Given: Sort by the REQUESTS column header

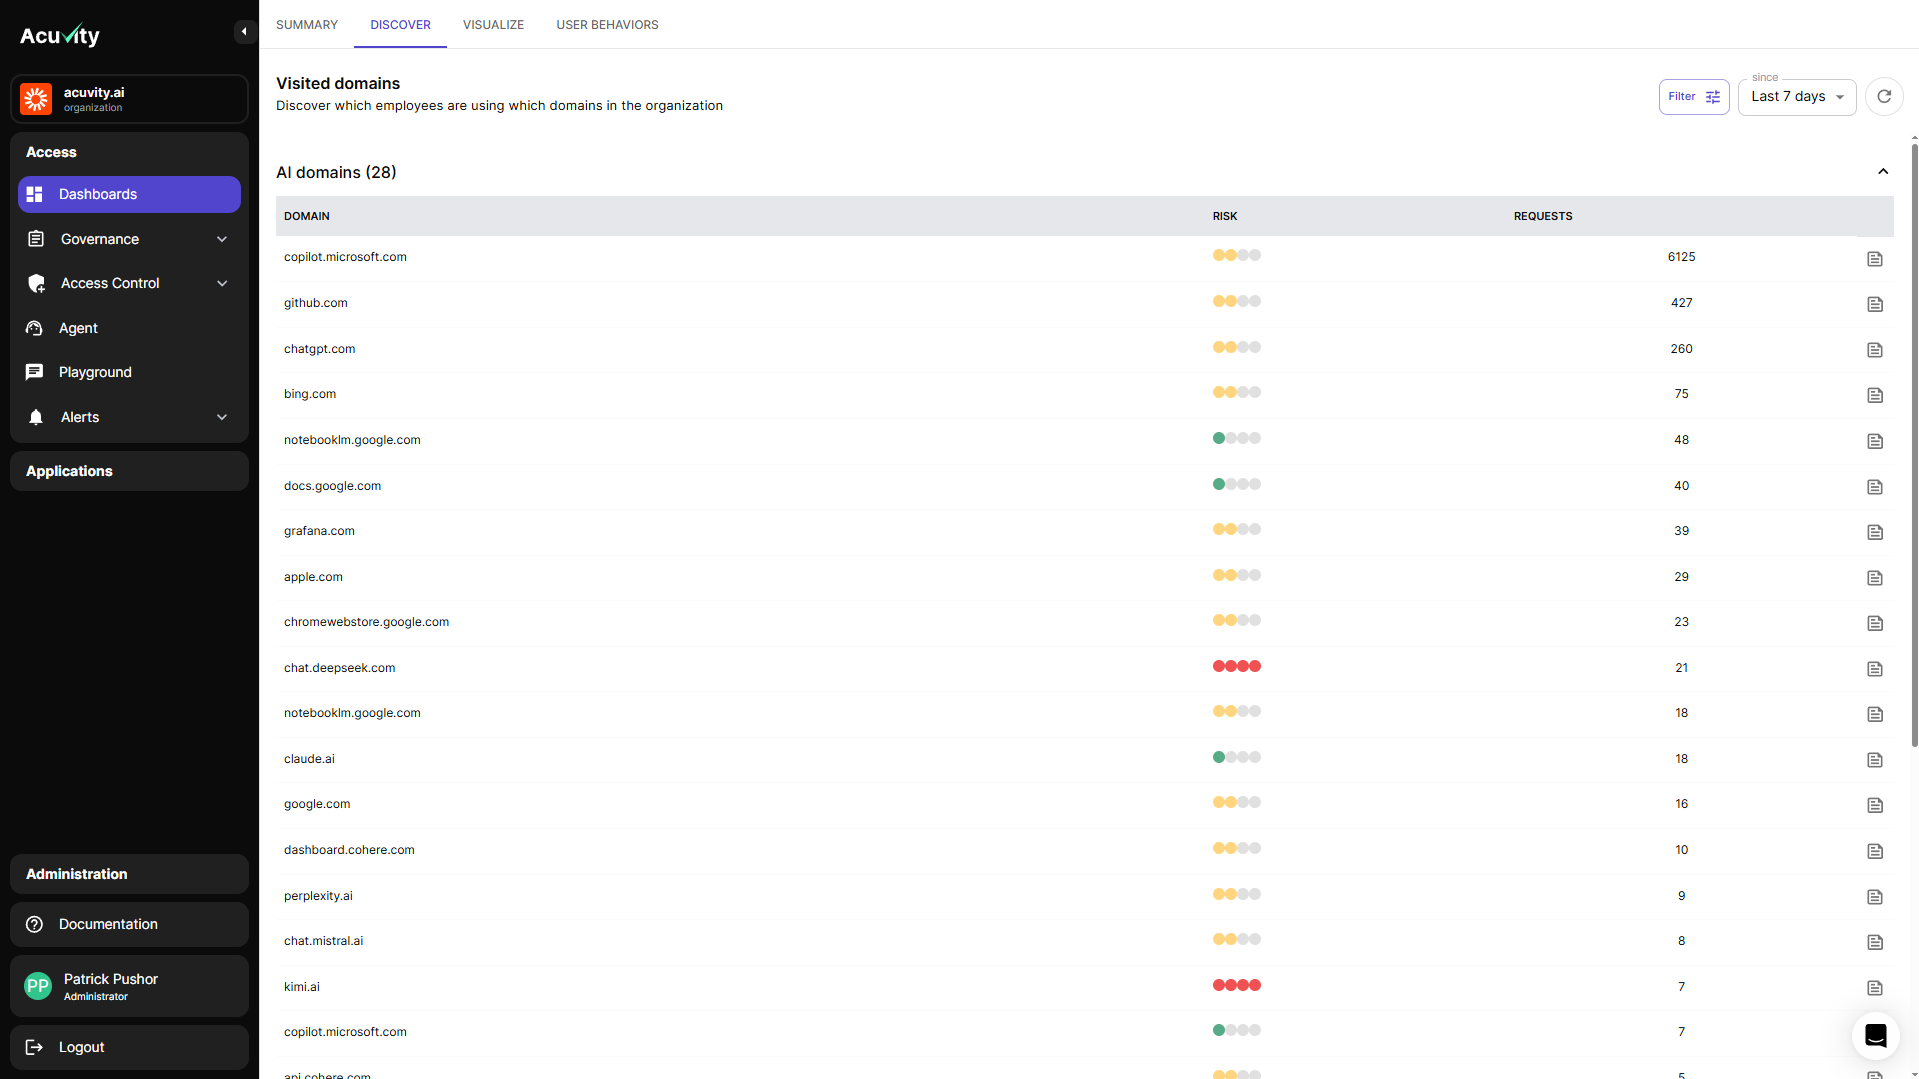Looking at the screenshot, I should [x=1543, y=216].
